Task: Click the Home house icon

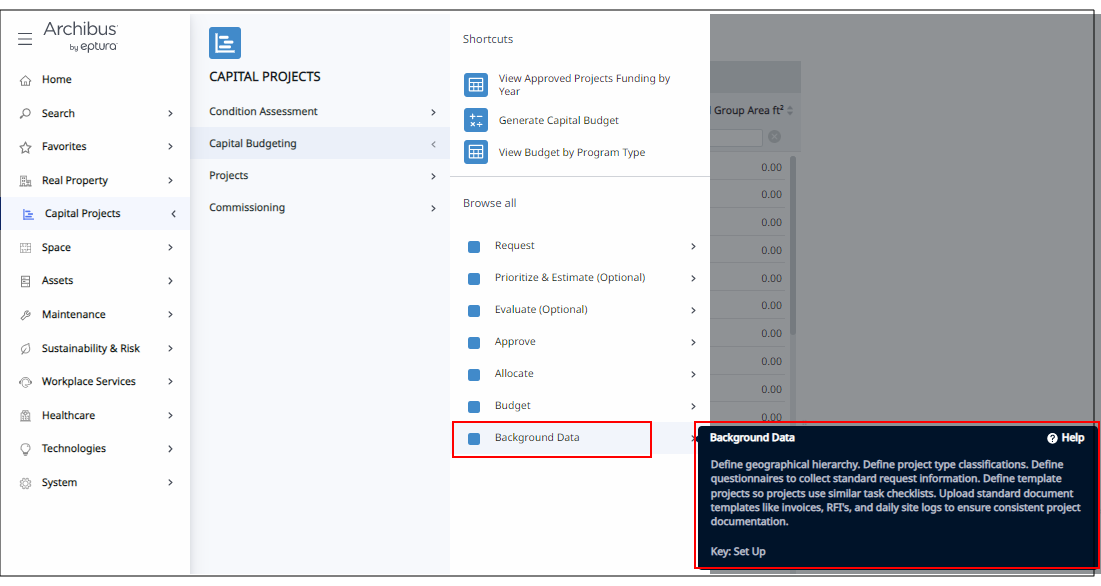Action: click(x=25, y=80)
